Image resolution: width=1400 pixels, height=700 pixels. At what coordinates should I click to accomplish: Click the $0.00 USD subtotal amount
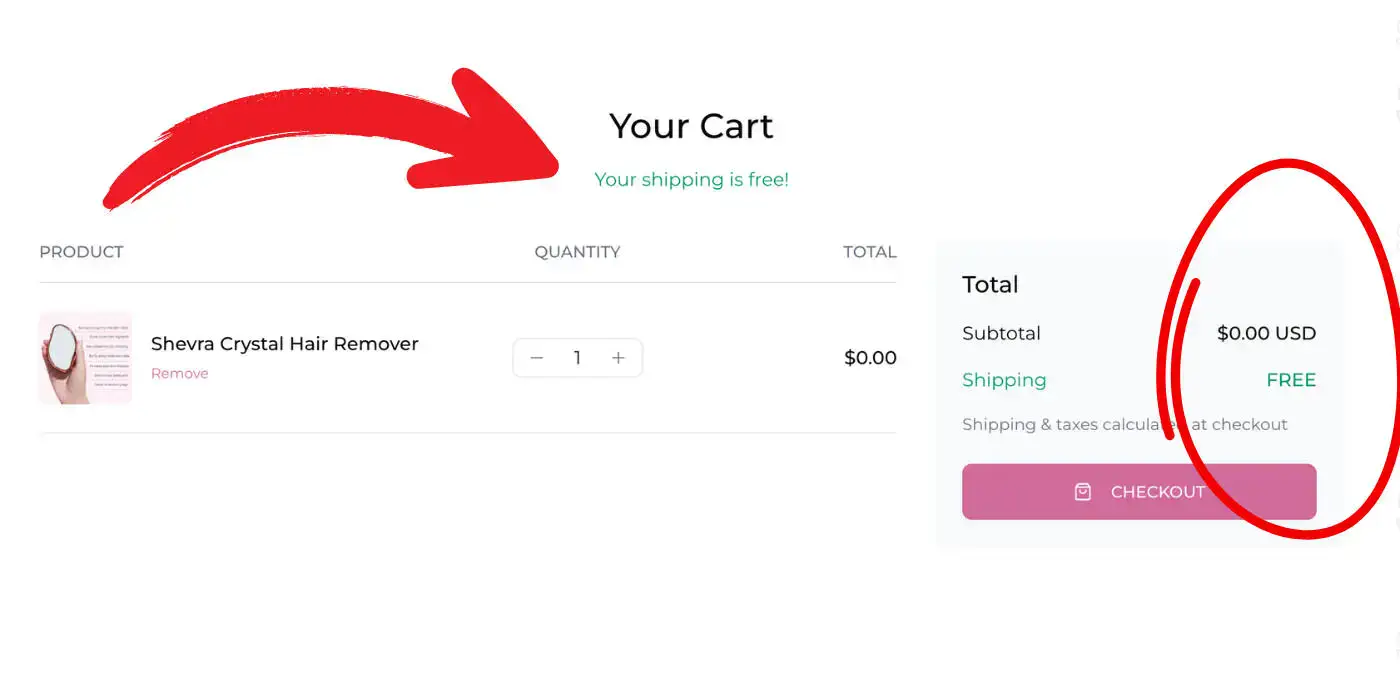(1266, 334)
